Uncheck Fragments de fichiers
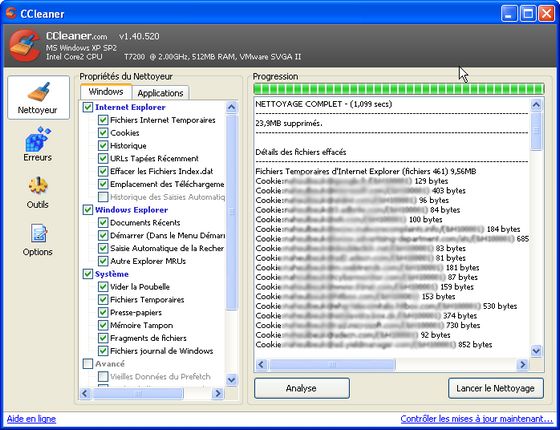The height and width of the screenshot is (430, 560). tap(103, 338)
